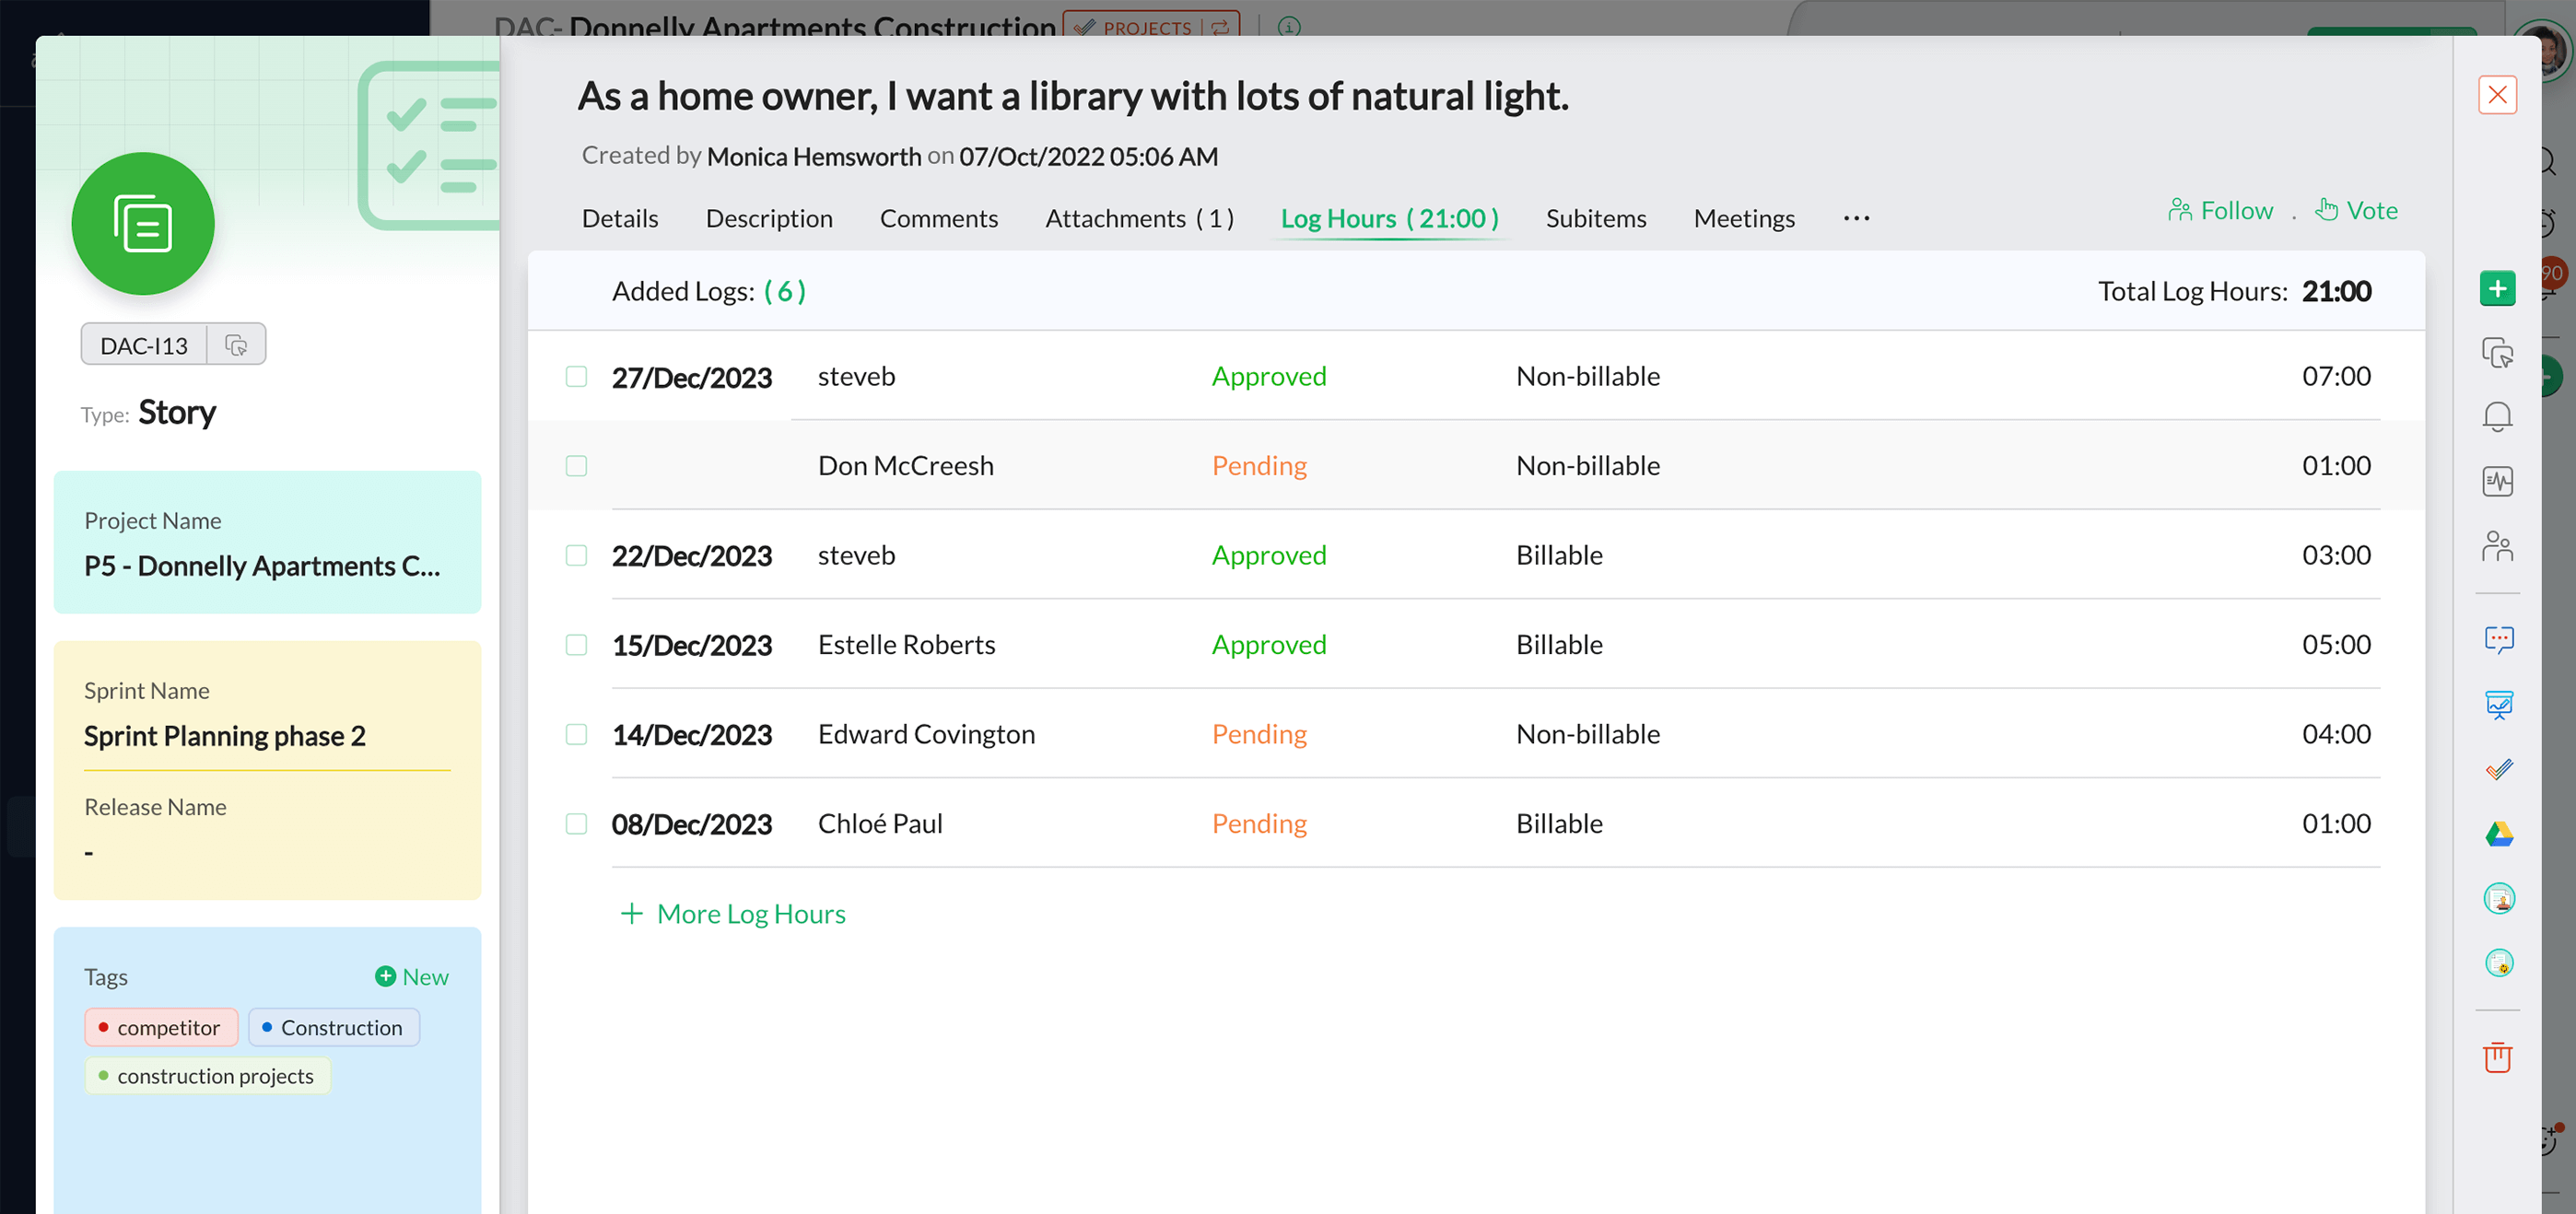Open Sprint Planning phase 2 sprint field
Screen dimensions: 2576x1214
225,736
